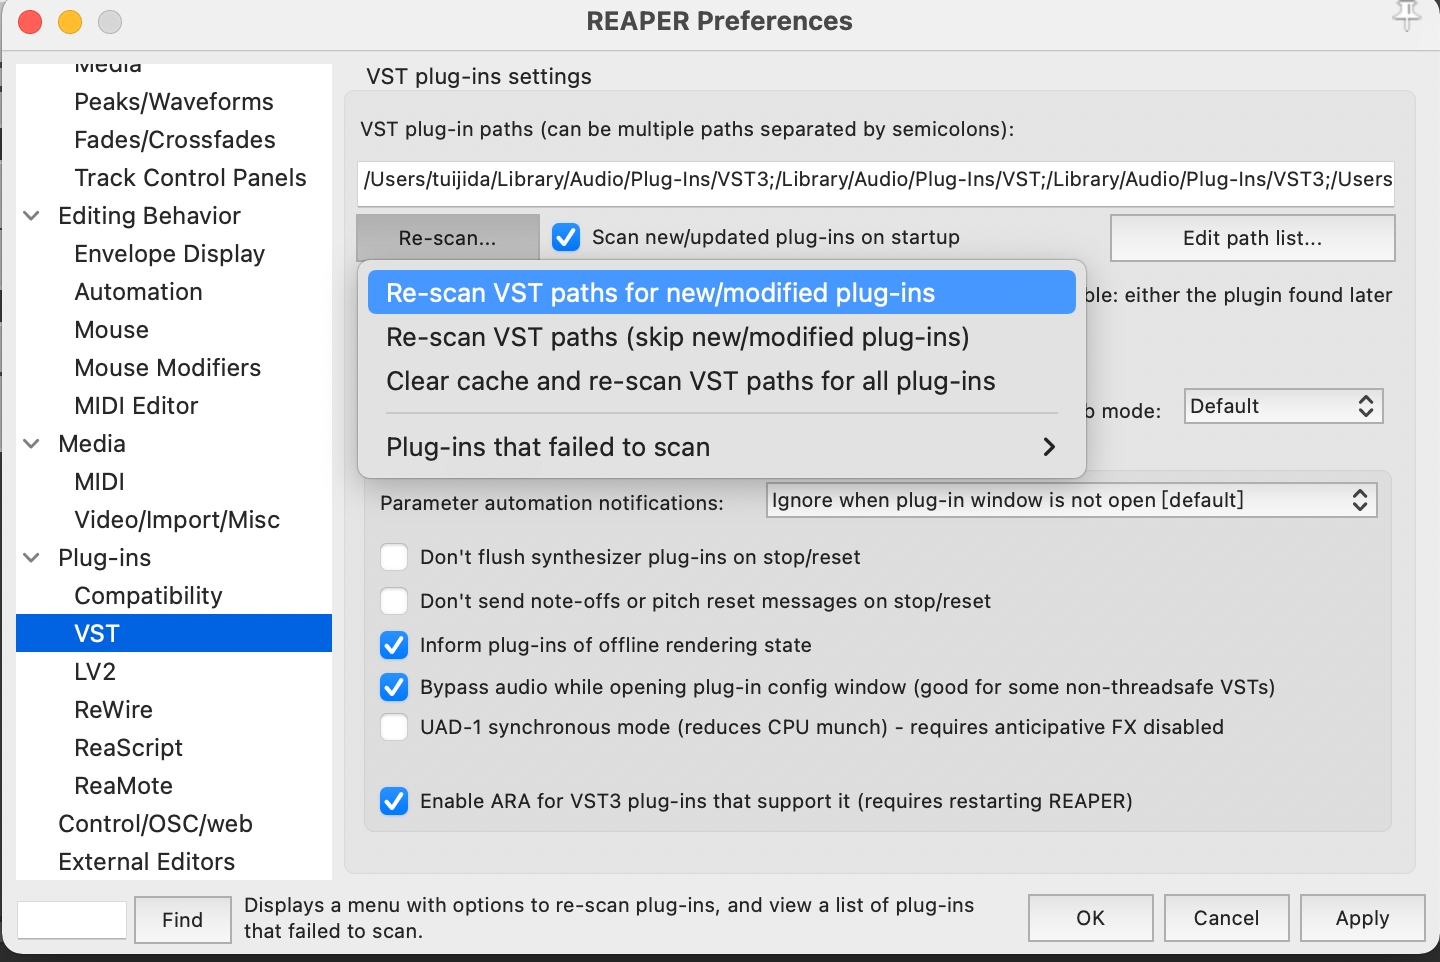This screenshot has width=1440, height=962.
Task: Collapse the Media tree section
Action: click(x=32, y=444)
